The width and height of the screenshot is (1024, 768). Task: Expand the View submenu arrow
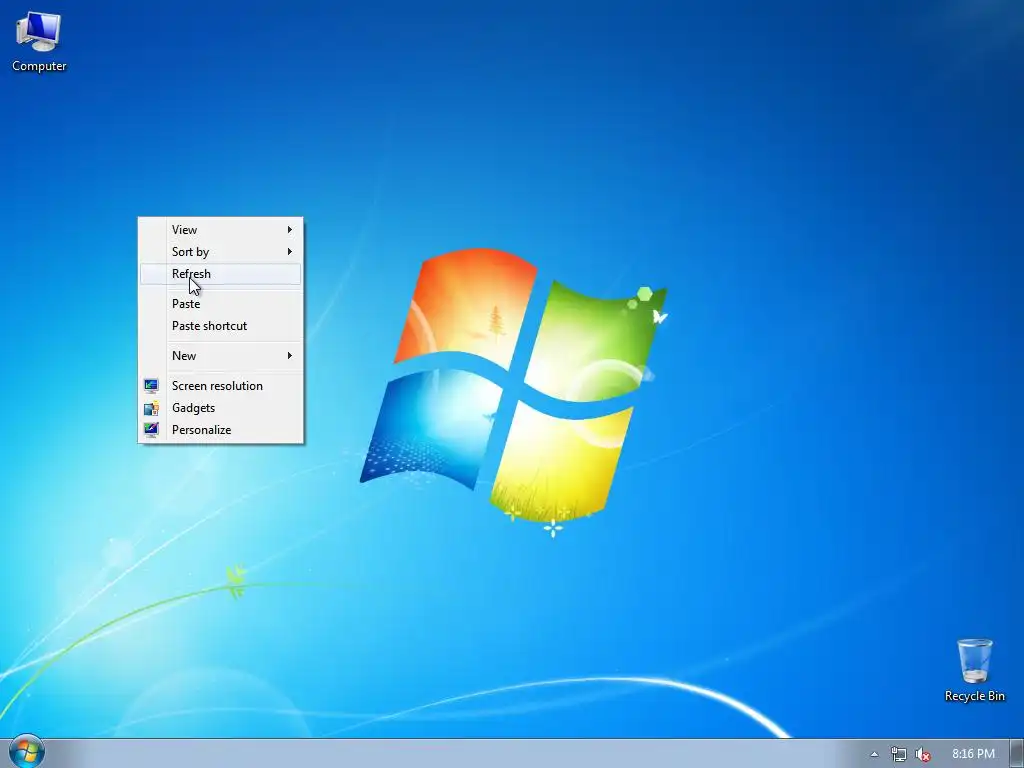289,229
